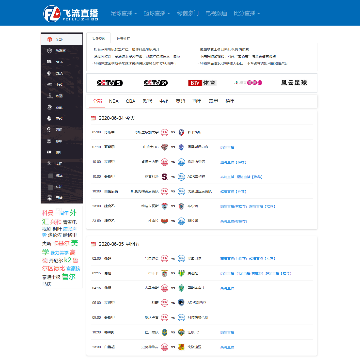Switch to the inactive tab above the news links

123,39
